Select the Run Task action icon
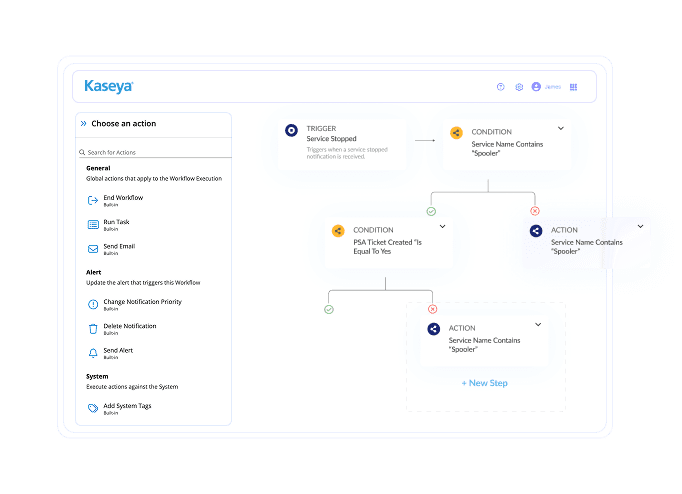 (93, 224)
